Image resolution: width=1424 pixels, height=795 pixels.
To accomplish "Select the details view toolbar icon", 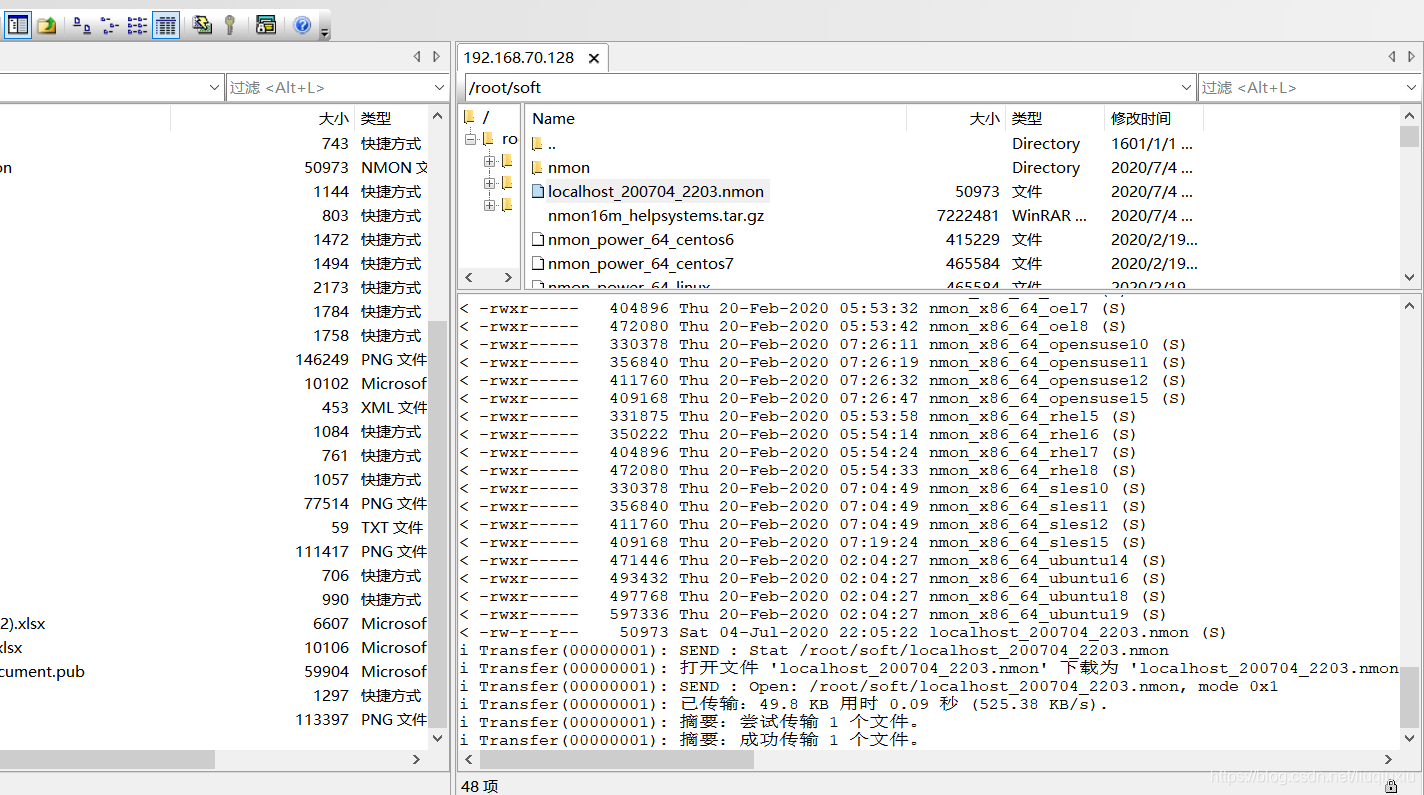I will point(166,25).
